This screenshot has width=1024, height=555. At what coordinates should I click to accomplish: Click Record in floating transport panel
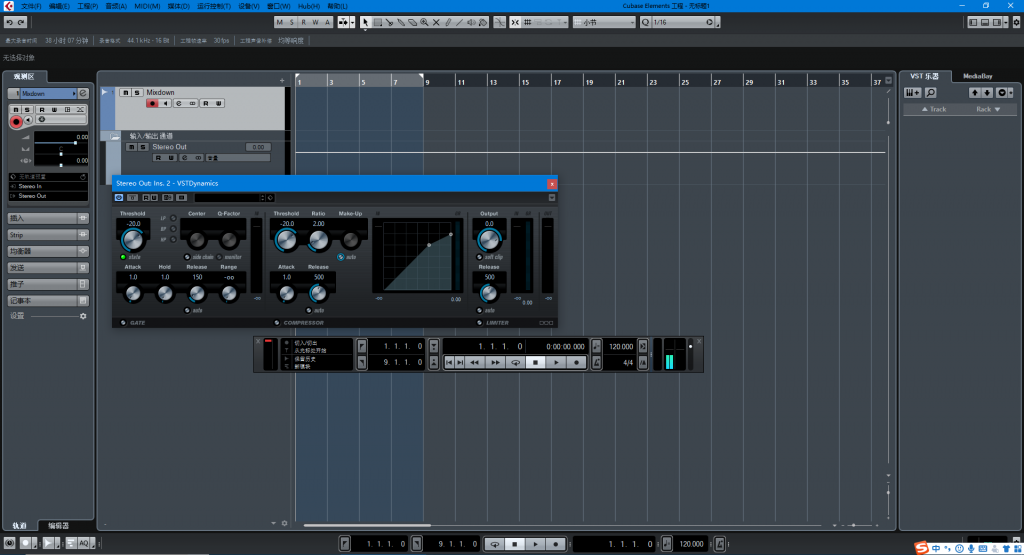click(x=576, y=362)
